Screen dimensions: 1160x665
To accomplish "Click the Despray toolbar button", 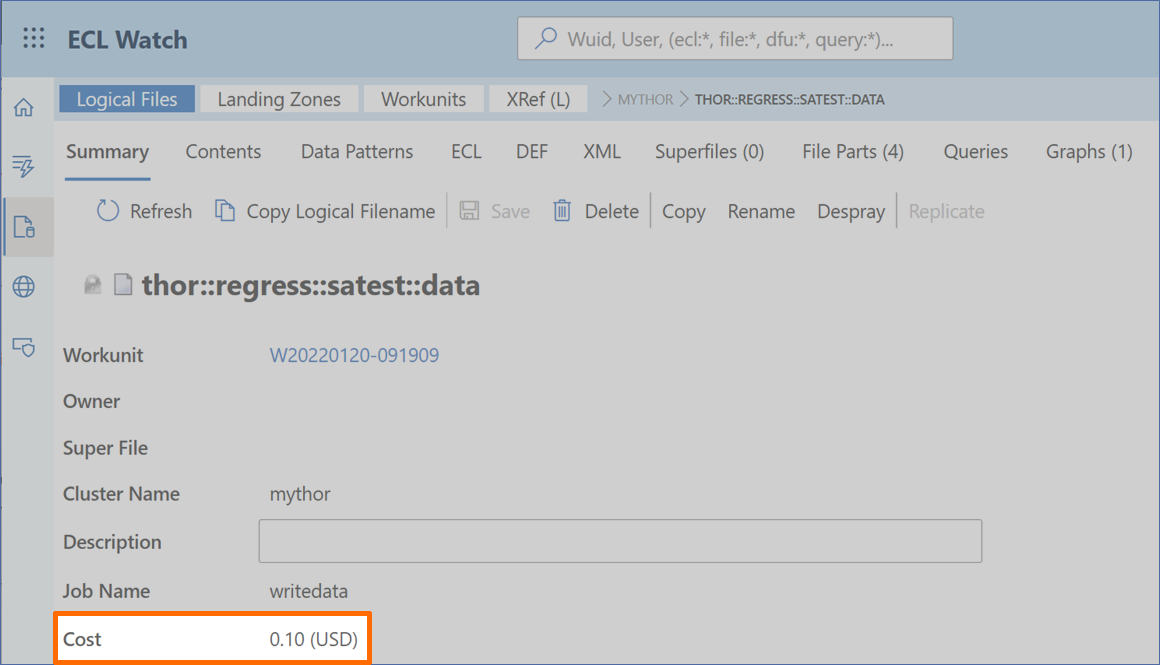I will point(851,211).
